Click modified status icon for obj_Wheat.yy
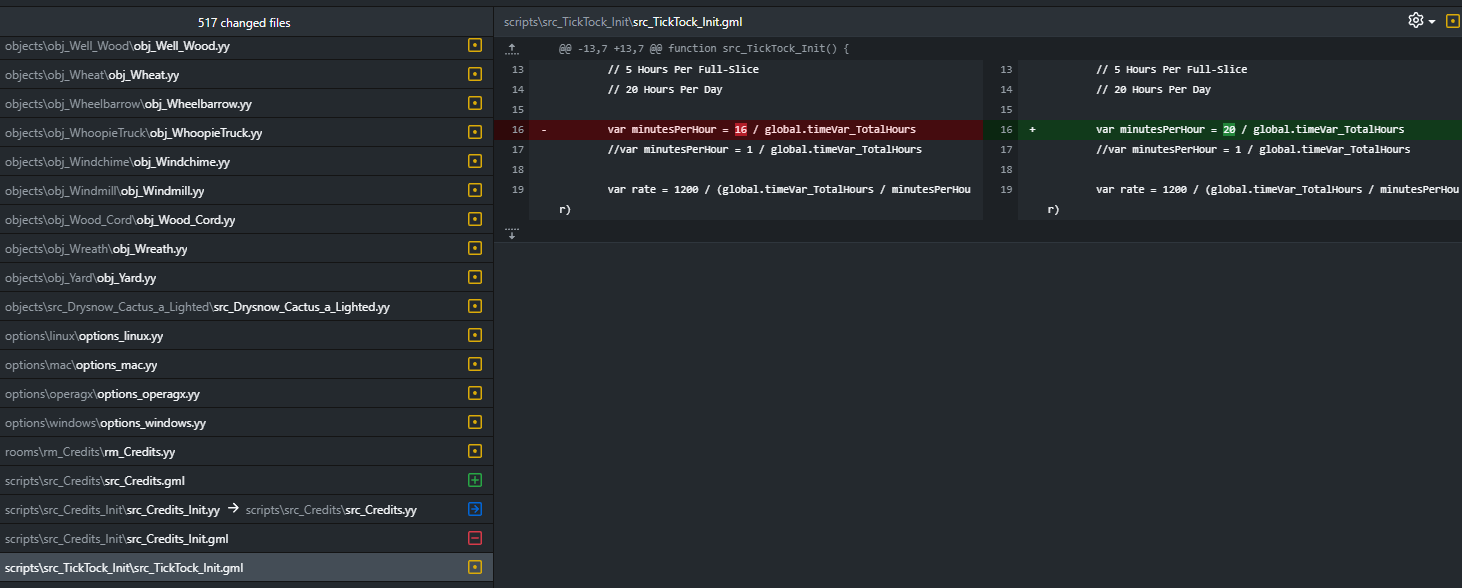The image size is (1462, 588). pos(475,75)
